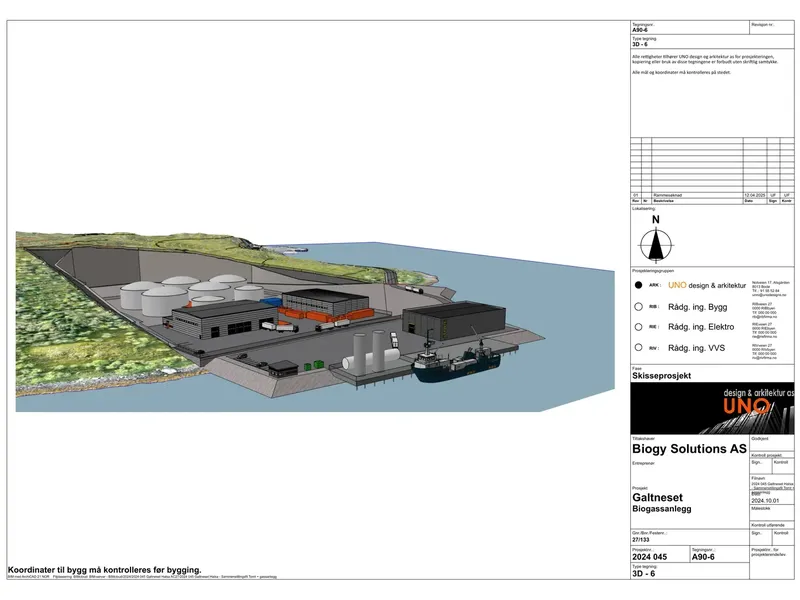Image resolution: width=800 pixels, height=600 pixels.
Task: Click the 'Revisjon nr.' cell at top right
Action: tap(771, 28)
